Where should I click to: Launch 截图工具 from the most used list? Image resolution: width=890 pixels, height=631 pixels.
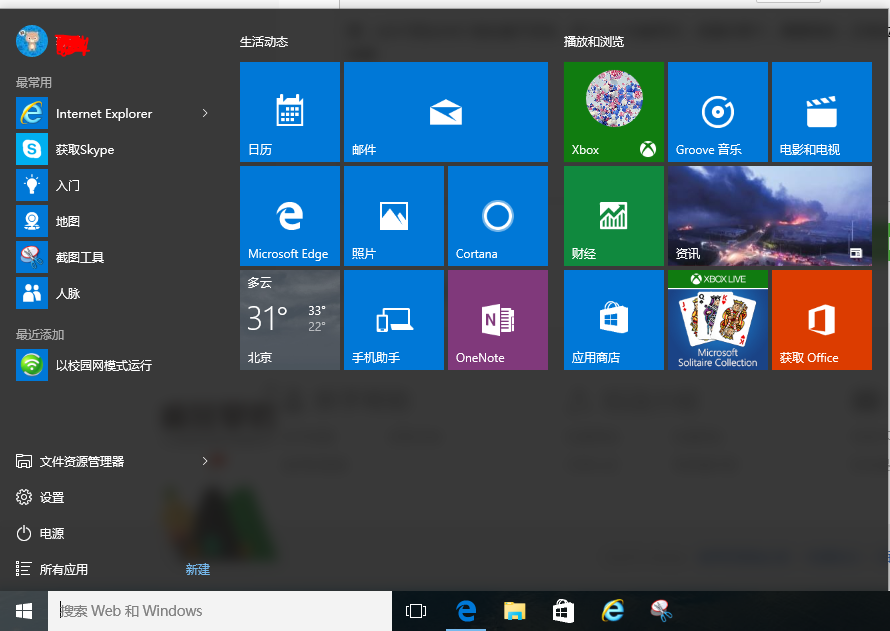[114, 257]
